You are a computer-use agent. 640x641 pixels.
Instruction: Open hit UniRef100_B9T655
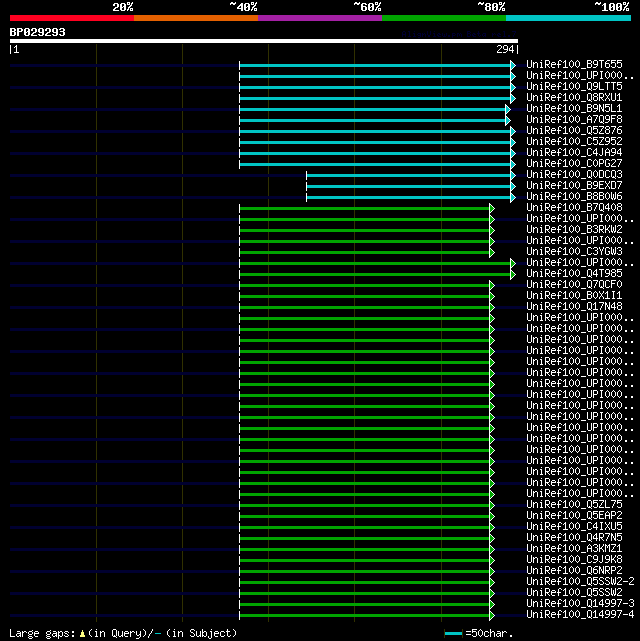574,64
